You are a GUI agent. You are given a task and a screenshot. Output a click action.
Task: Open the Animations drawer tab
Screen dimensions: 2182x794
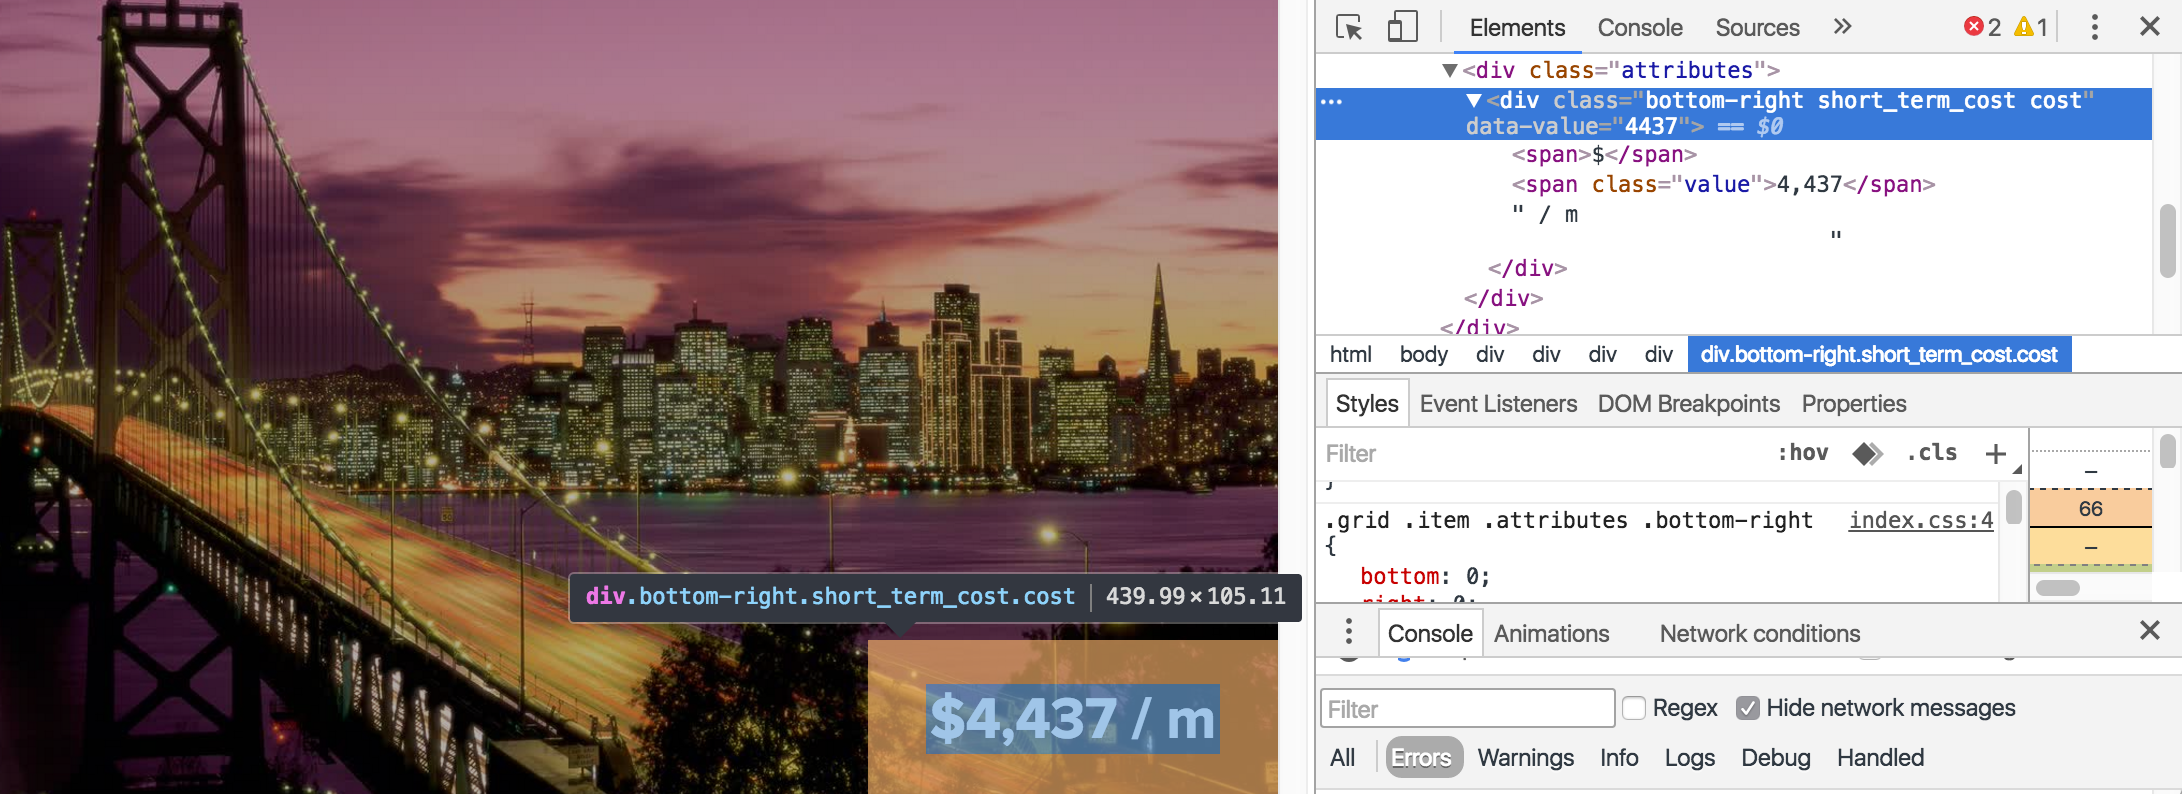1551,634
